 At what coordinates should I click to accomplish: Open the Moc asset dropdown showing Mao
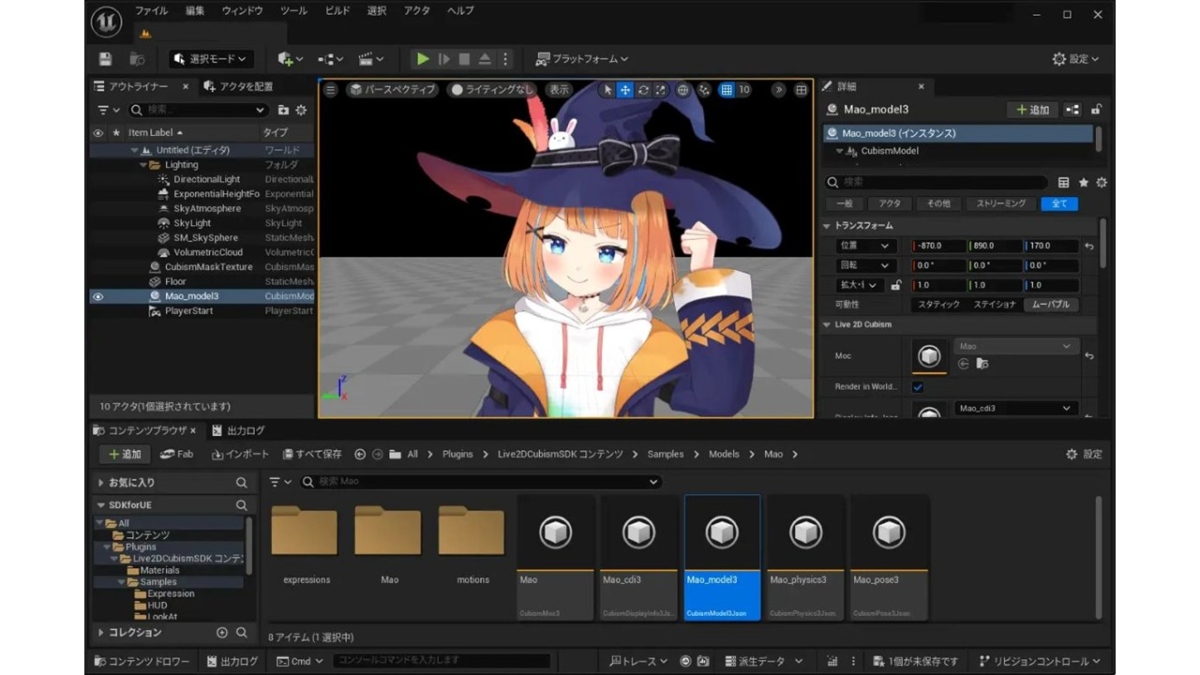pyautogui.click(x=1014, y=346)
